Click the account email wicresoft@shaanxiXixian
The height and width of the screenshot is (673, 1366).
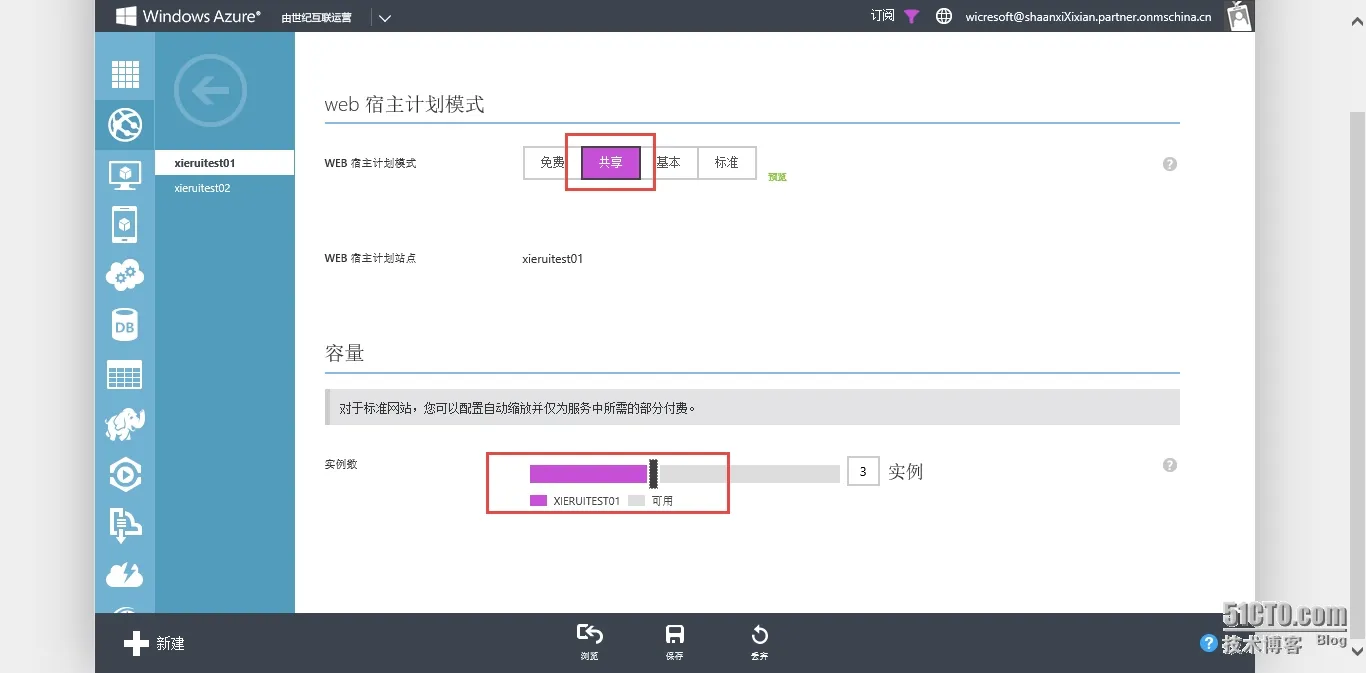[1088, 16]
